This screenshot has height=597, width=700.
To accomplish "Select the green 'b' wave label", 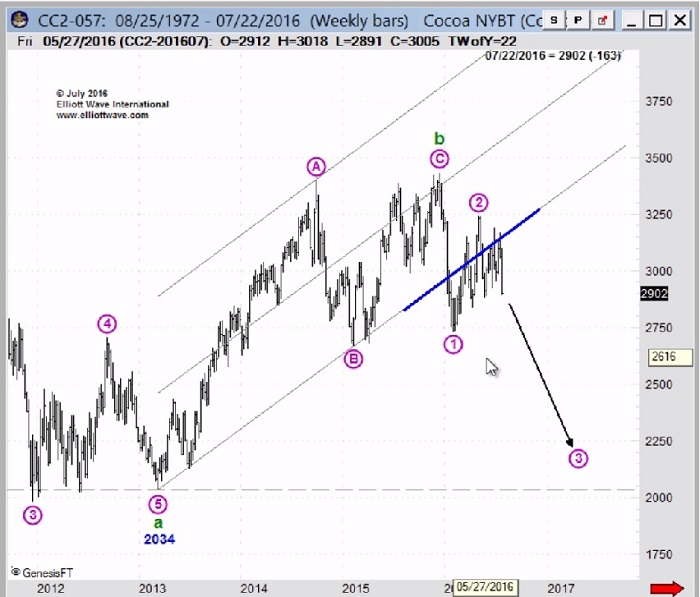I will (439, 139).
